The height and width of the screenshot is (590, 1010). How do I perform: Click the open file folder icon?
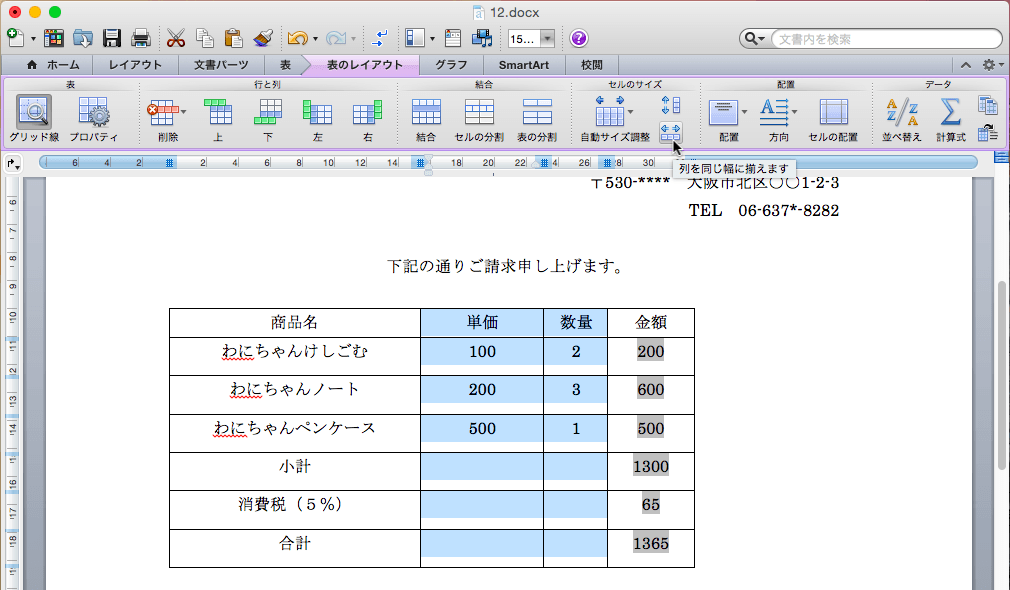82,39
